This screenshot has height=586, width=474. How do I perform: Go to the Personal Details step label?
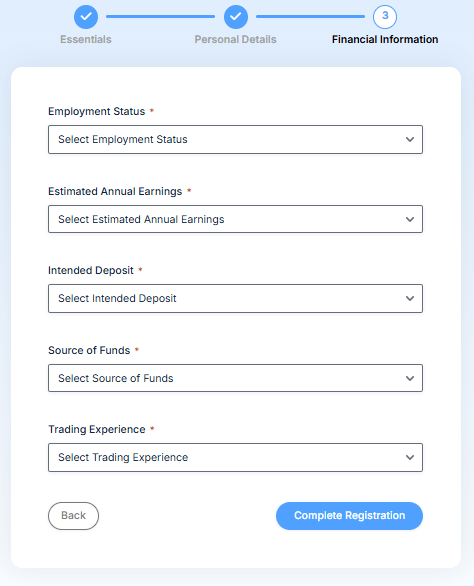(x=236, y=39)
